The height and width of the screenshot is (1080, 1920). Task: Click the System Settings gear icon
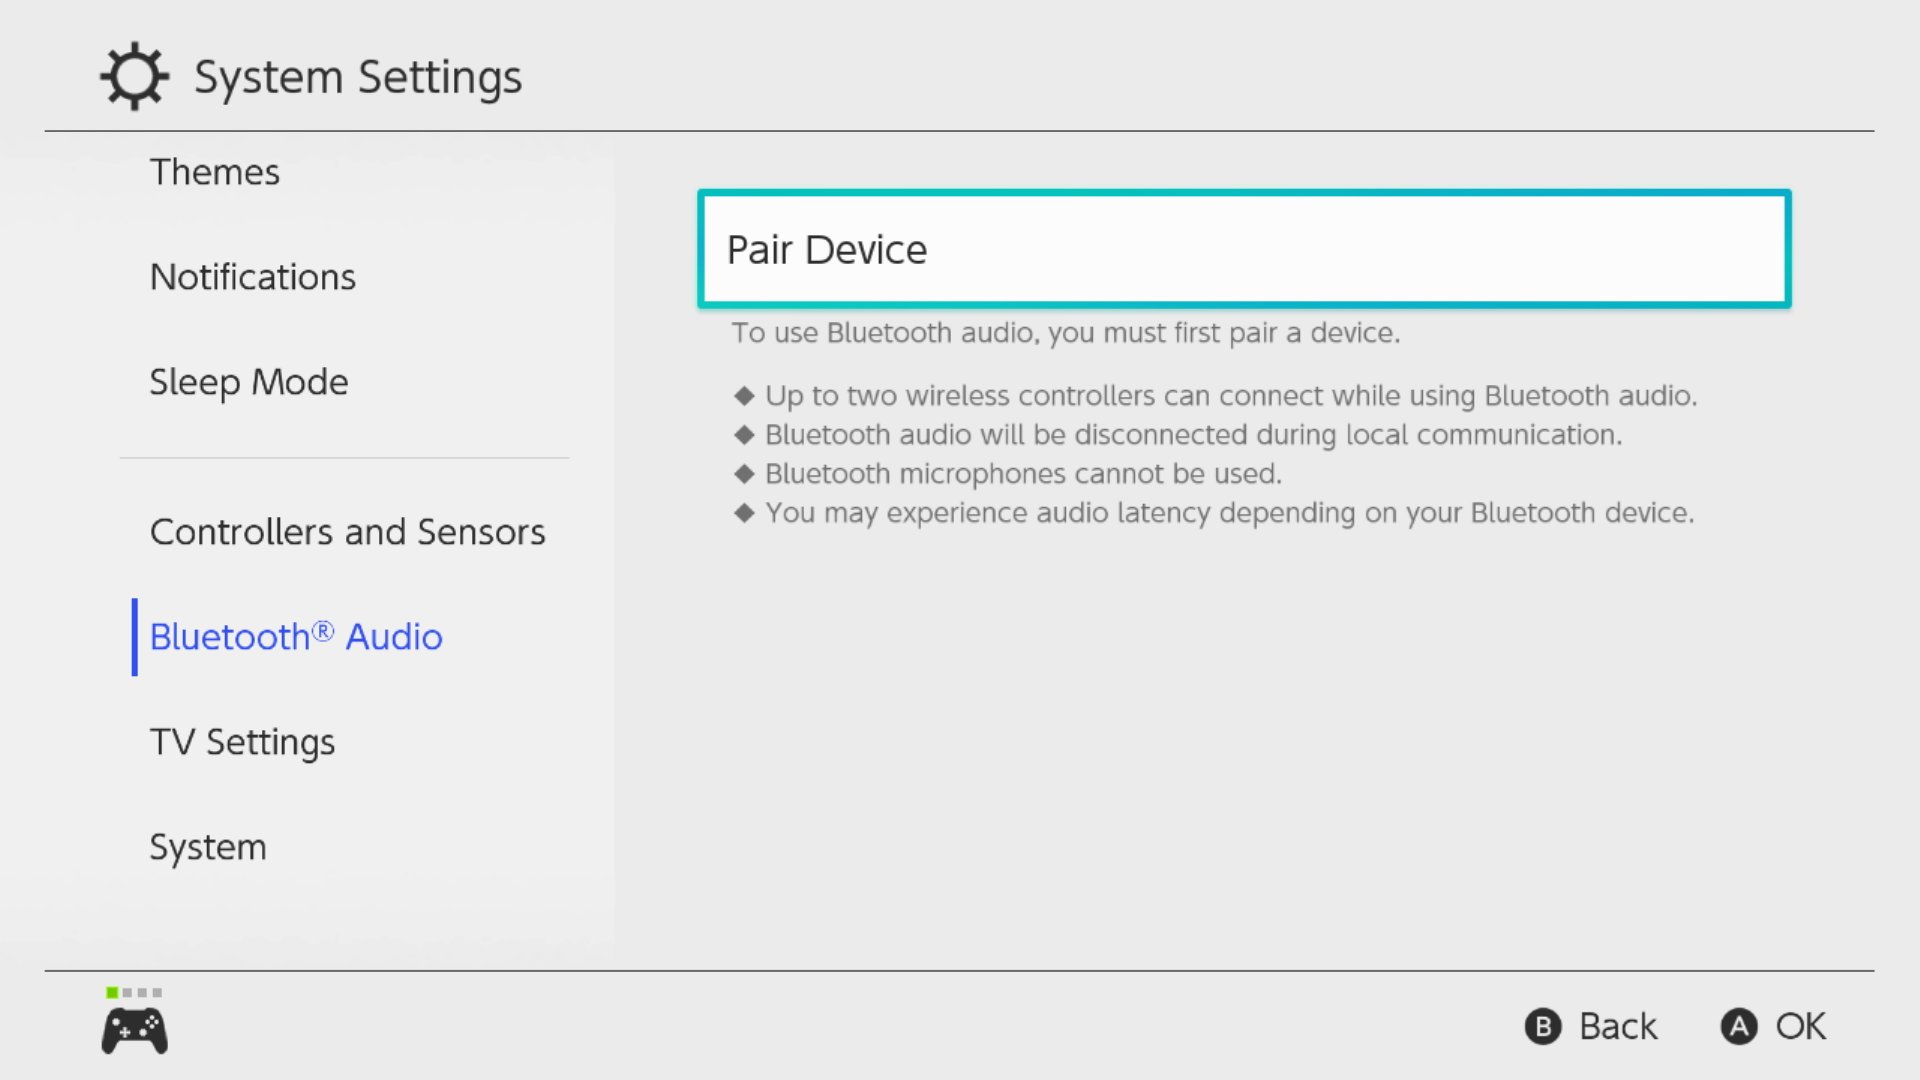[132, 75]
